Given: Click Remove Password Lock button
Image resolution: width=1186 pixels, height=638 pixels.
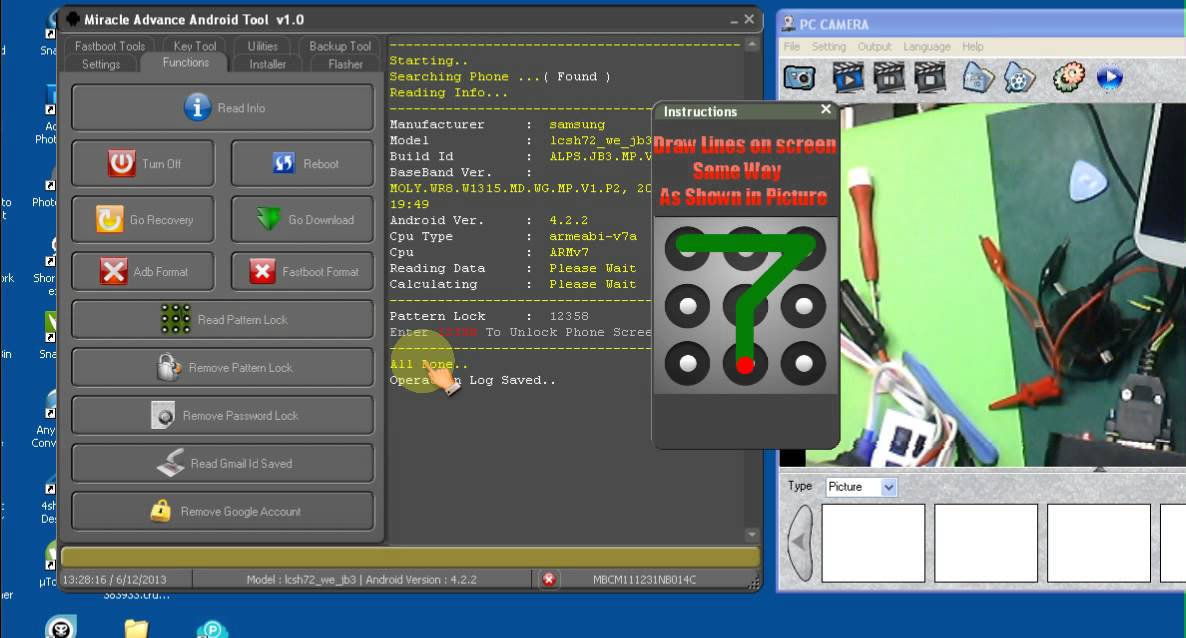Looking at the screenshot, I should pyautogui.click(x=222, y=415).
